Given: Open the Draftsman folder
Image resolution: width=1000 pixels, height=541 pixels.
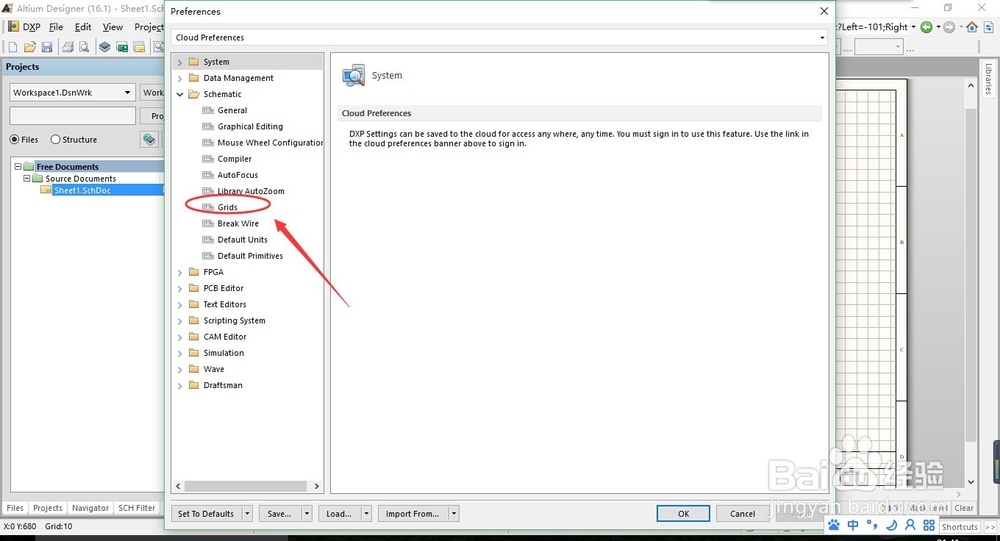Looking at the screenshot, I should (x=223, y=385).
